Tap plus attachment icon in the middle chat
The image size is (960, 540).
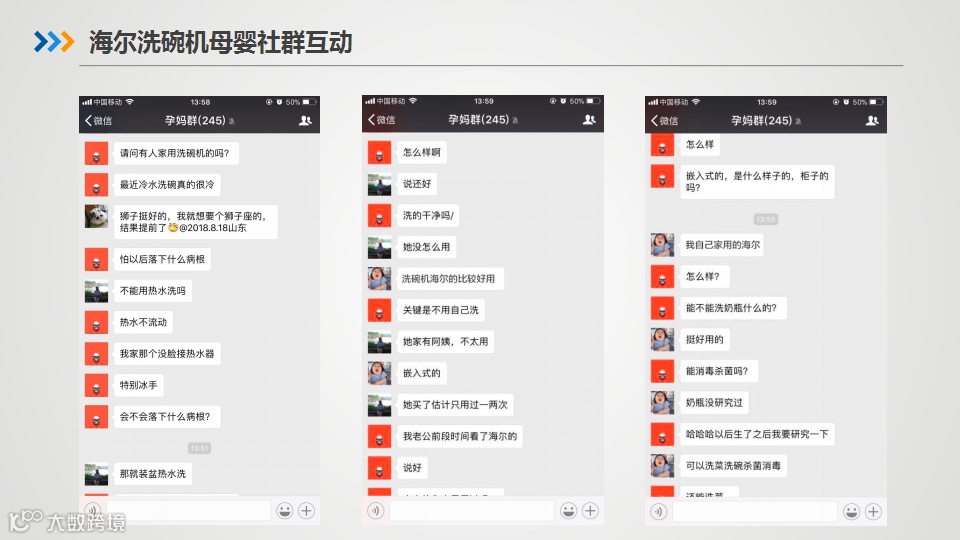pos(590,511)
